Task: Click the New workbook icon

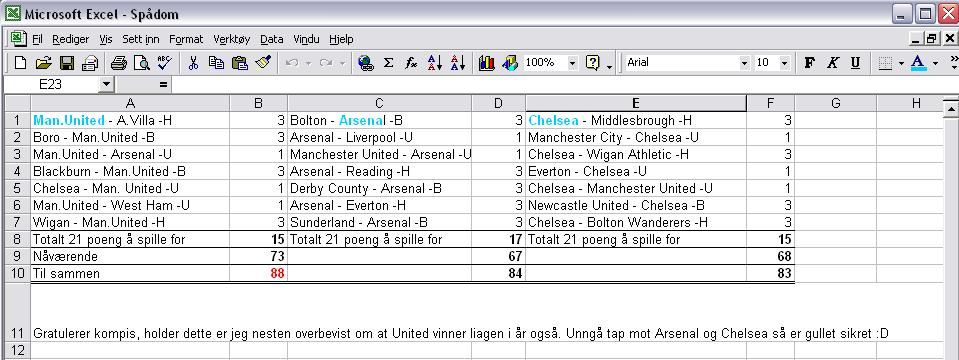Action: point(20,62)
